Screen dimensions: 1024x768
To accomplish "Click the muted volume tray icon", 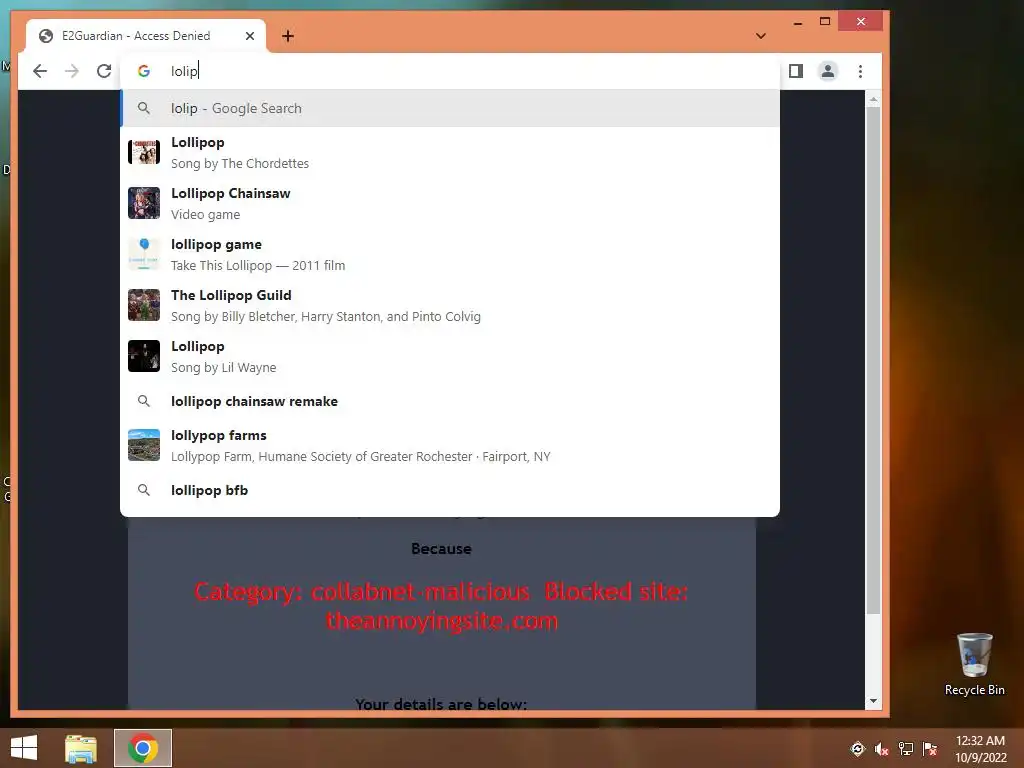I will 882,749.
